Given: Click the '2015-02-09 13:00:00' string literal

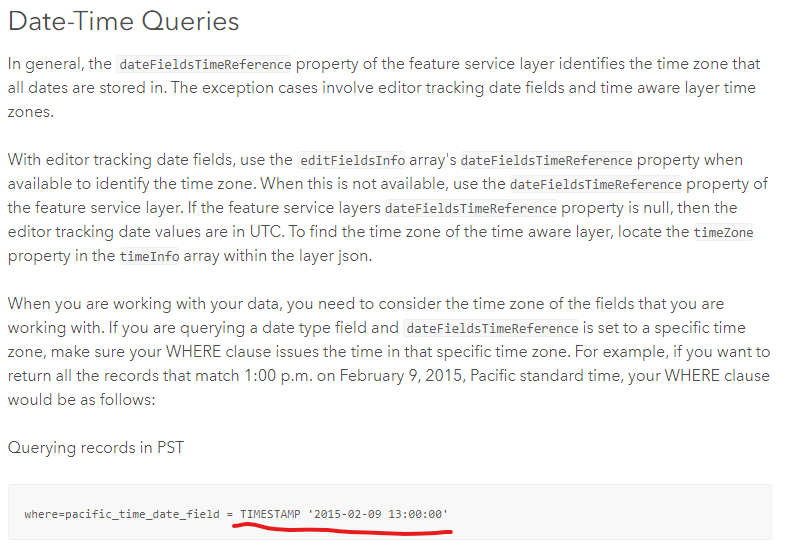Looking at the screenshot, I should tap(379, 514).
